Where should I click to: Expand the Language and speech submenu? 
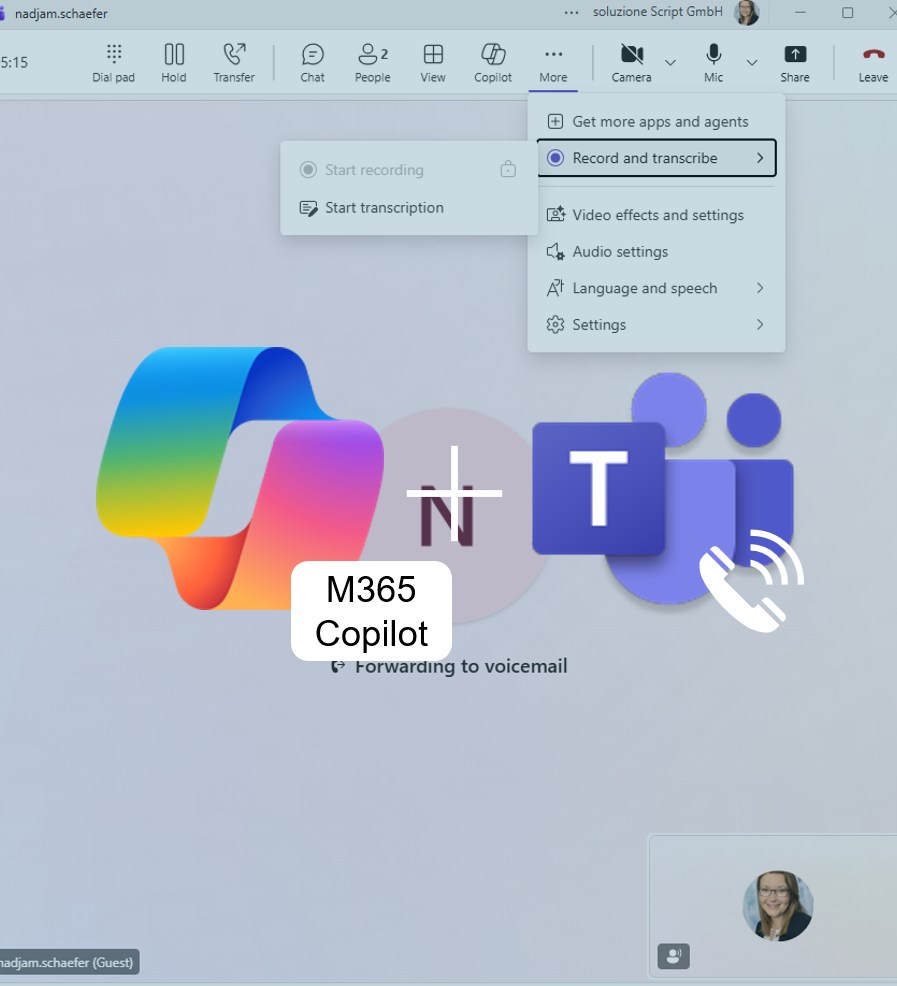[x=656, y=288]
